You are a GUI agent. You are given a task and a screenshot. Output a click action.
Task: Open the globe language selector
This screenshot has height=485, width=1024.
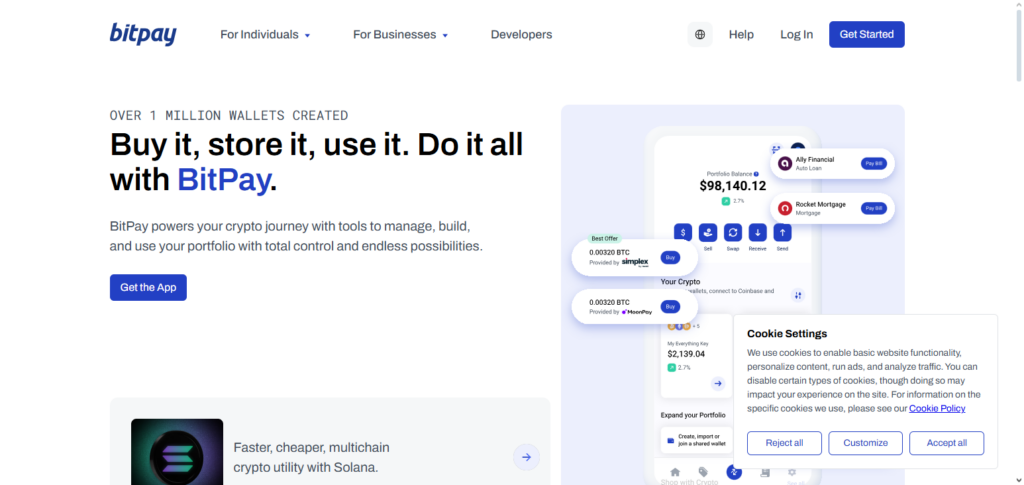tap(700, 35)
